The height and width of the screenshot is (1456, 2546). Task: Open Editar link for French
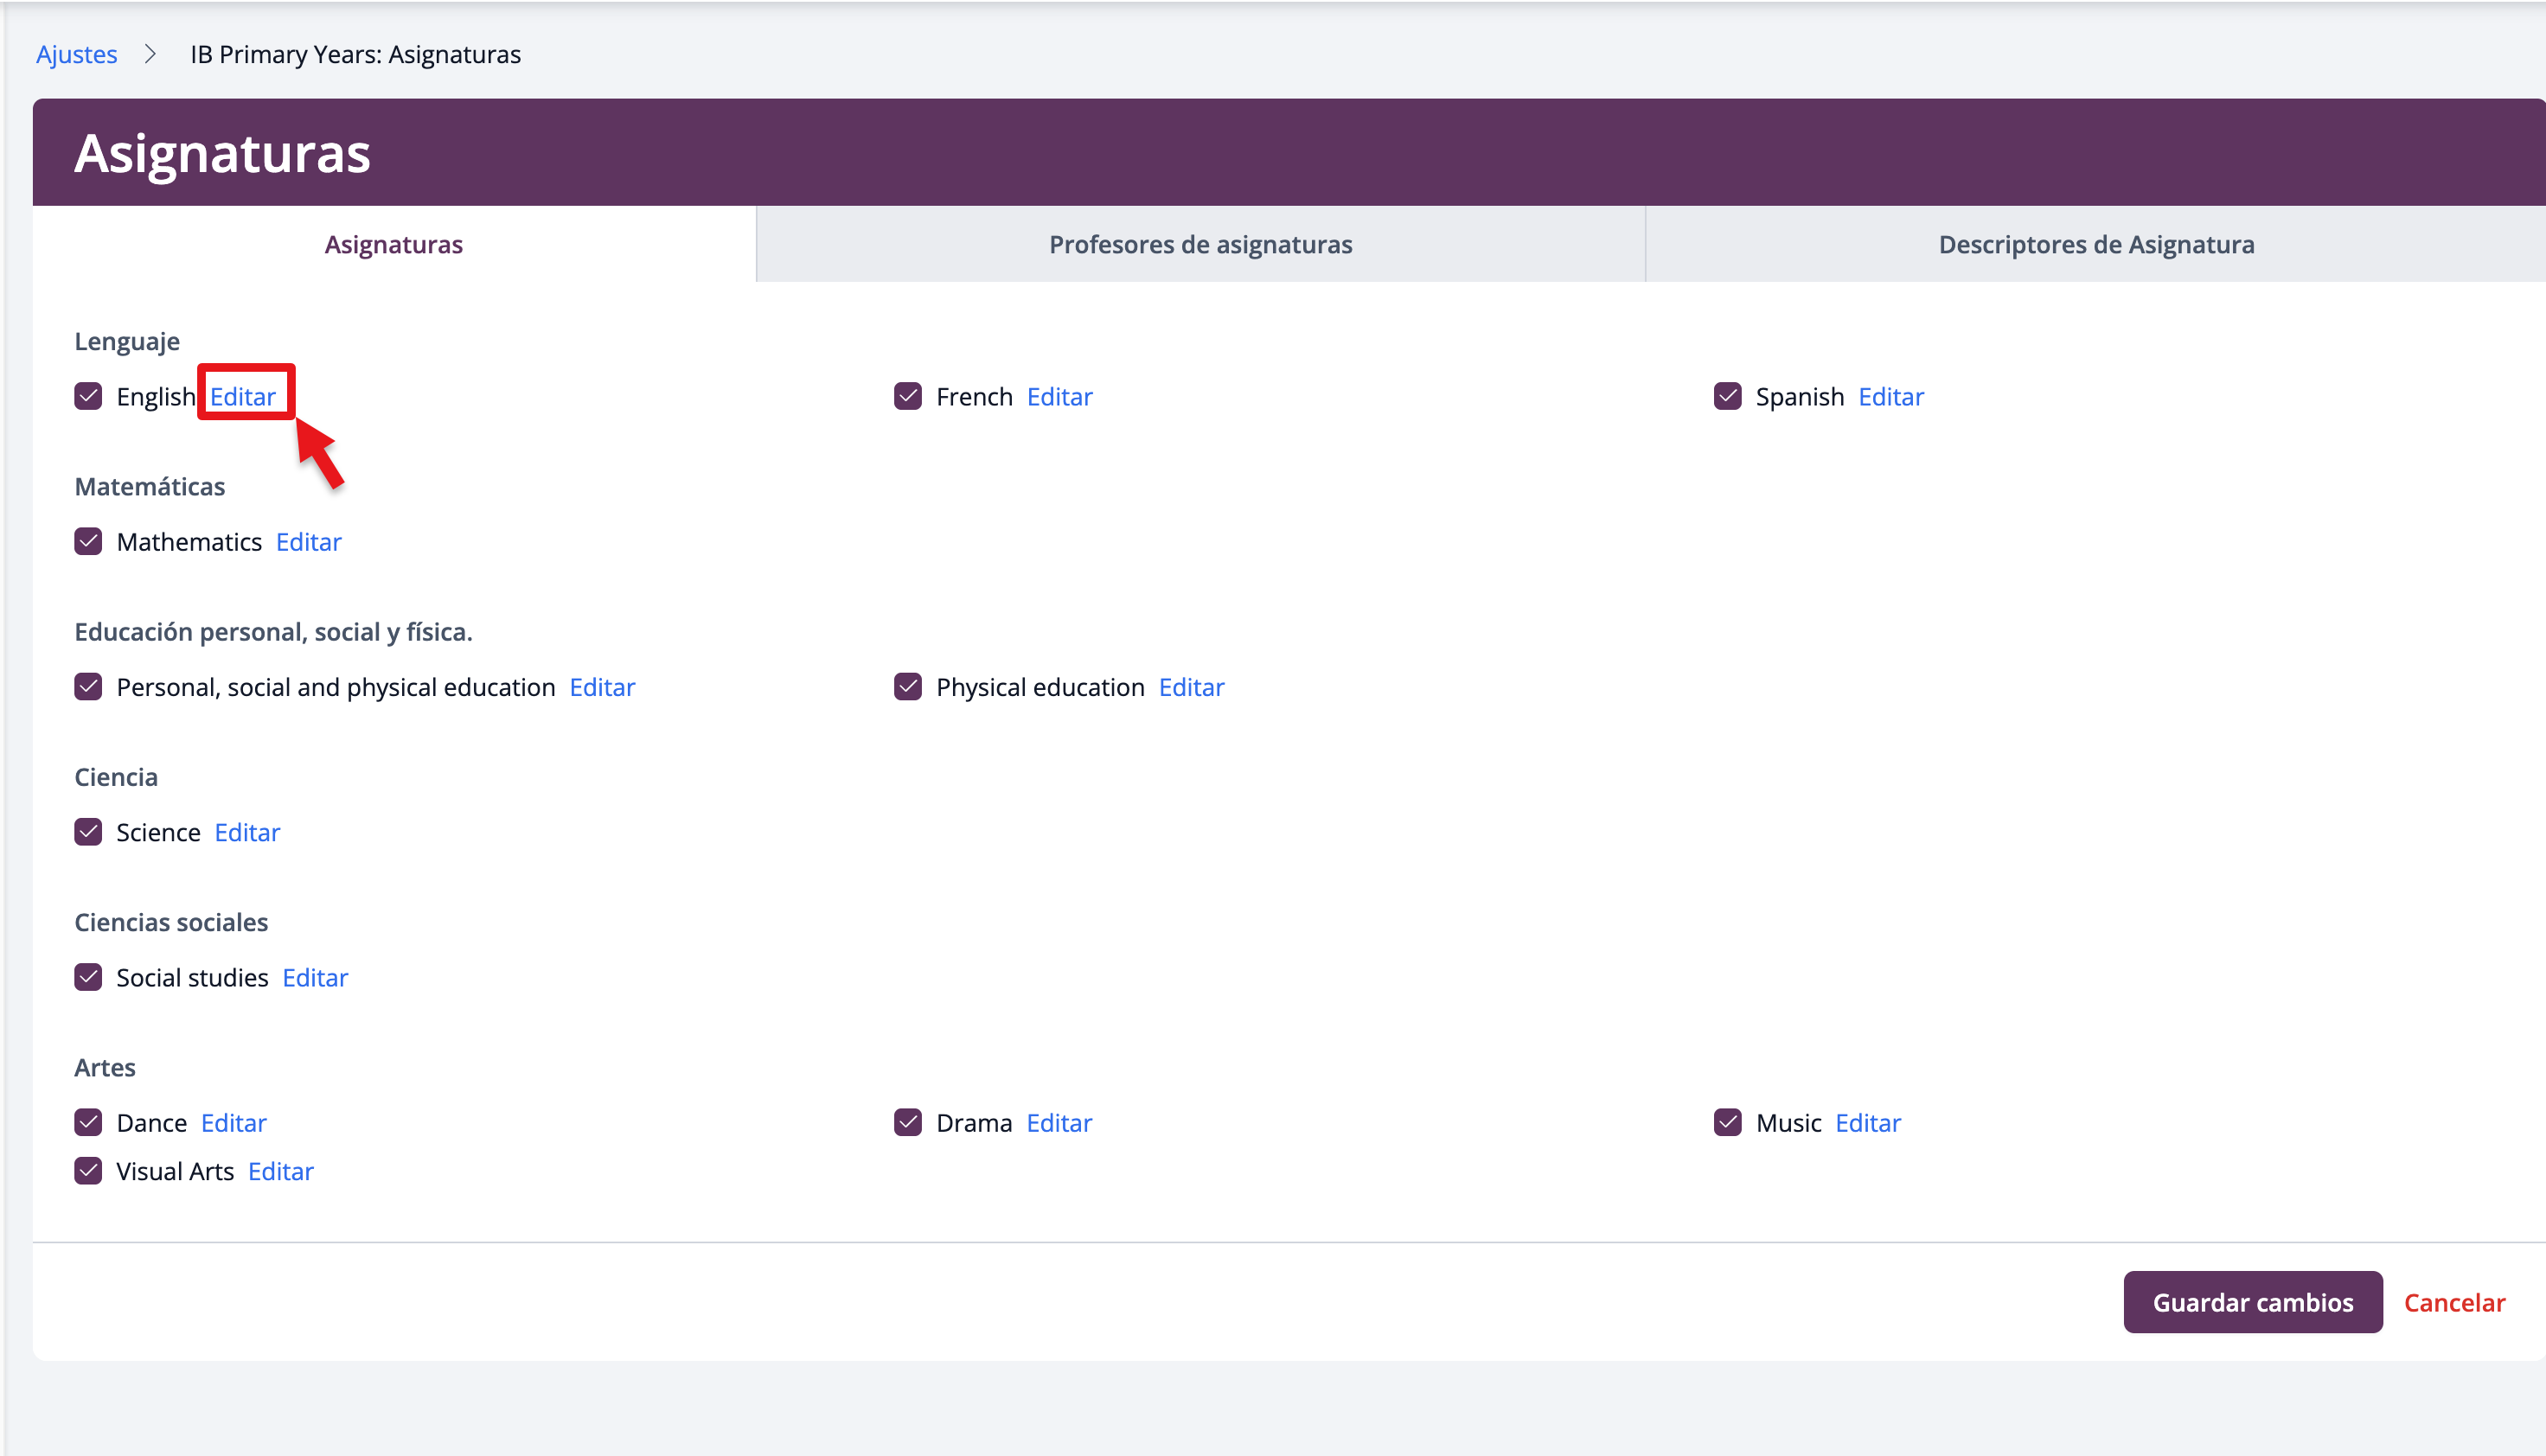click(1059, 396)
